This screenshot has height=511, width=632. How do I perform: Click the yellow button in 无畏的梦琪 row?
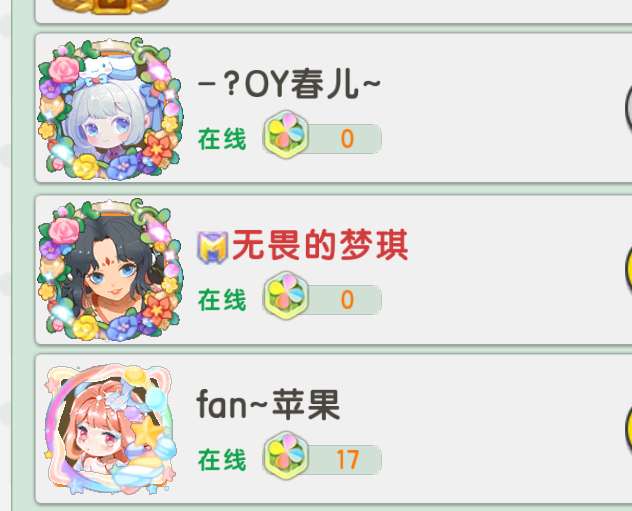[x=628, y=270]
